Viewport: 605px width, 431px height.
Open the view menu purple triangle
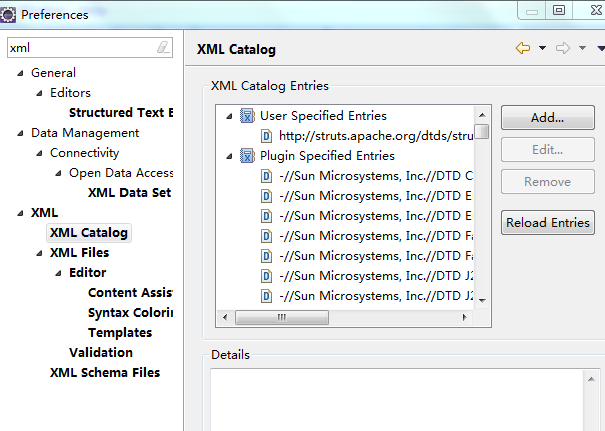(601, 48)
